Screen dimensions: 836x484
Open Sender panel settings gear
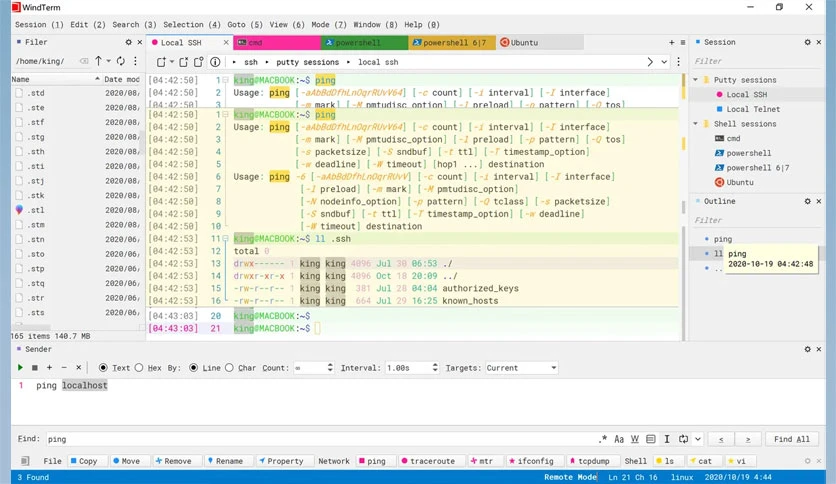coord(808,349)
